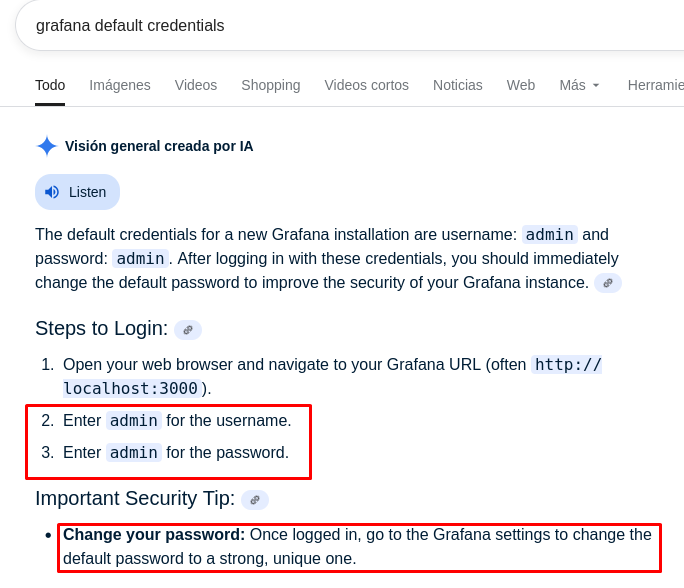
Task: Open the Herramientas menu
Action: (x=656, y=85)
